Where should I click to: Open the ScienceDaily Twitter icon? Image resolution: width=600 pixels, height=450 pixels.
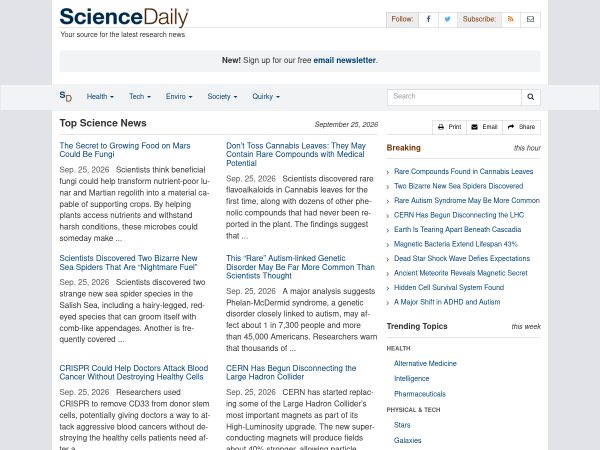447,19
